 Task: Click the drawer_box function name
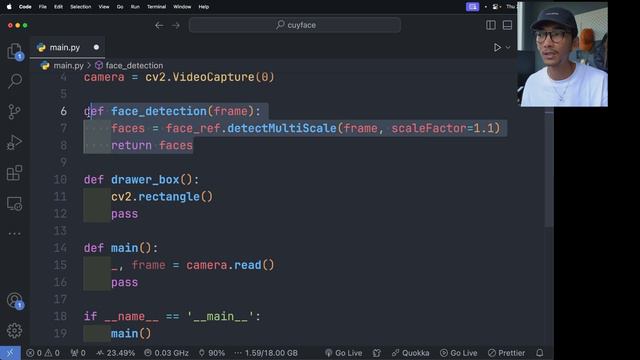point(145,180)
